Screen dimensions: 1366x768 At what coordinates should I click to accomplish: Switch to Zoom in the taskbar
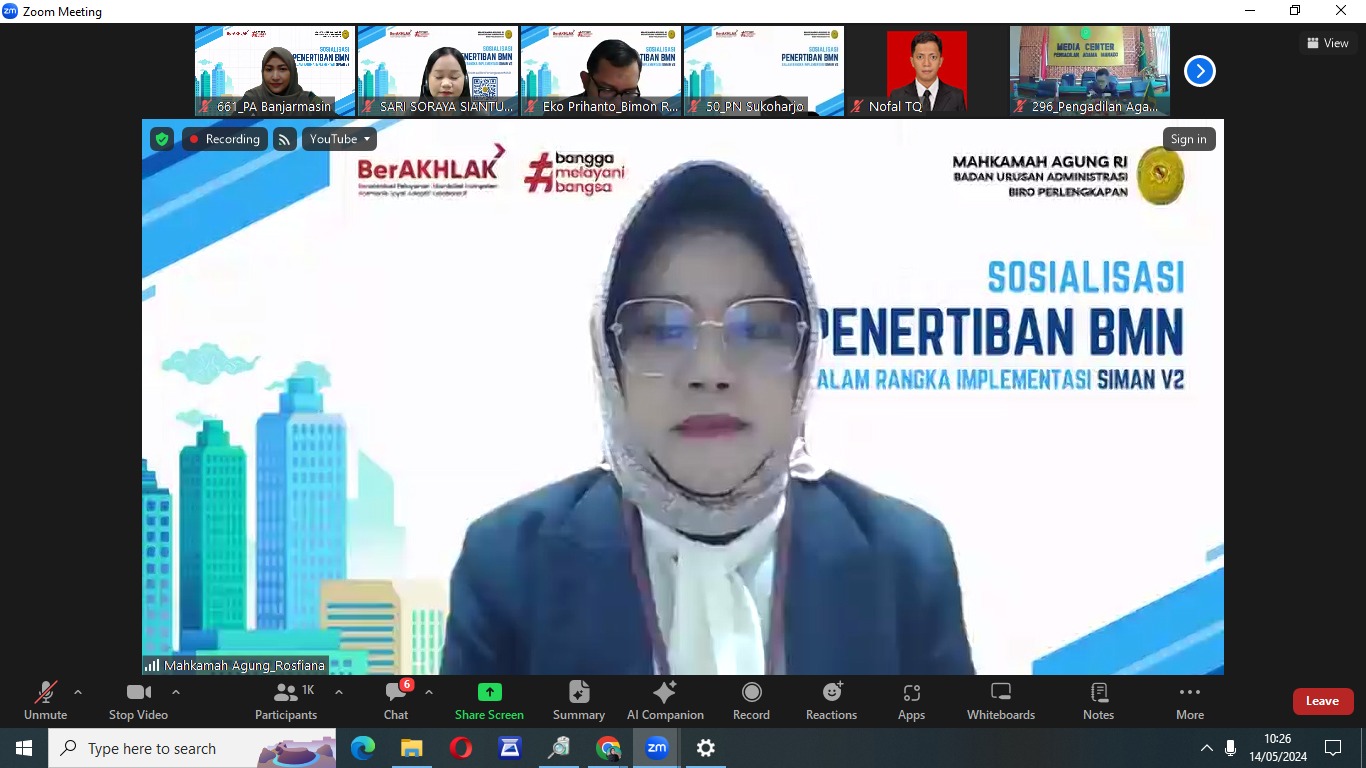[657, 748]
